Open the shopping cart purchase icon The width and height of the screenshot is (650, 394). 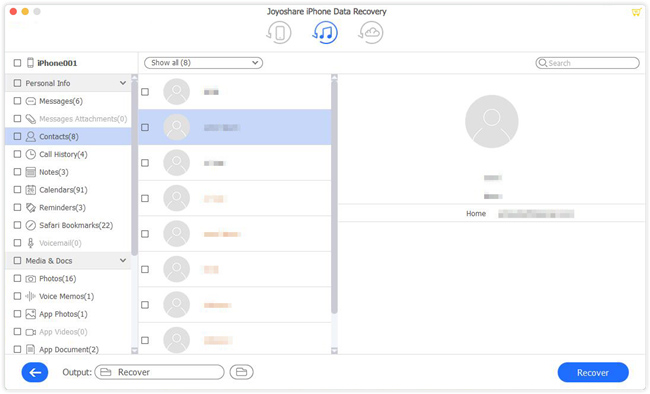tap(636, 12)
